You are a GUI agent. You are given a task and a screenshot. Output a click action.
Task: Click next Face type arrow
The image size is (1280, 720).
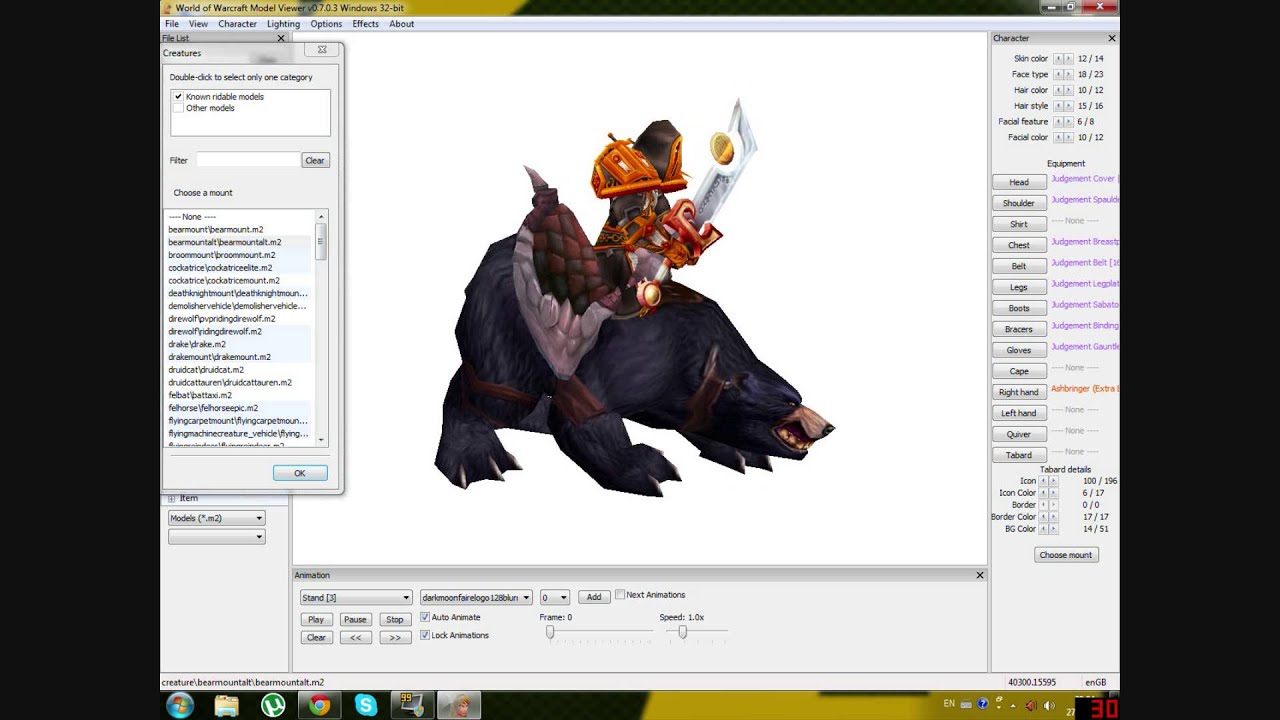click(1068, 74)
